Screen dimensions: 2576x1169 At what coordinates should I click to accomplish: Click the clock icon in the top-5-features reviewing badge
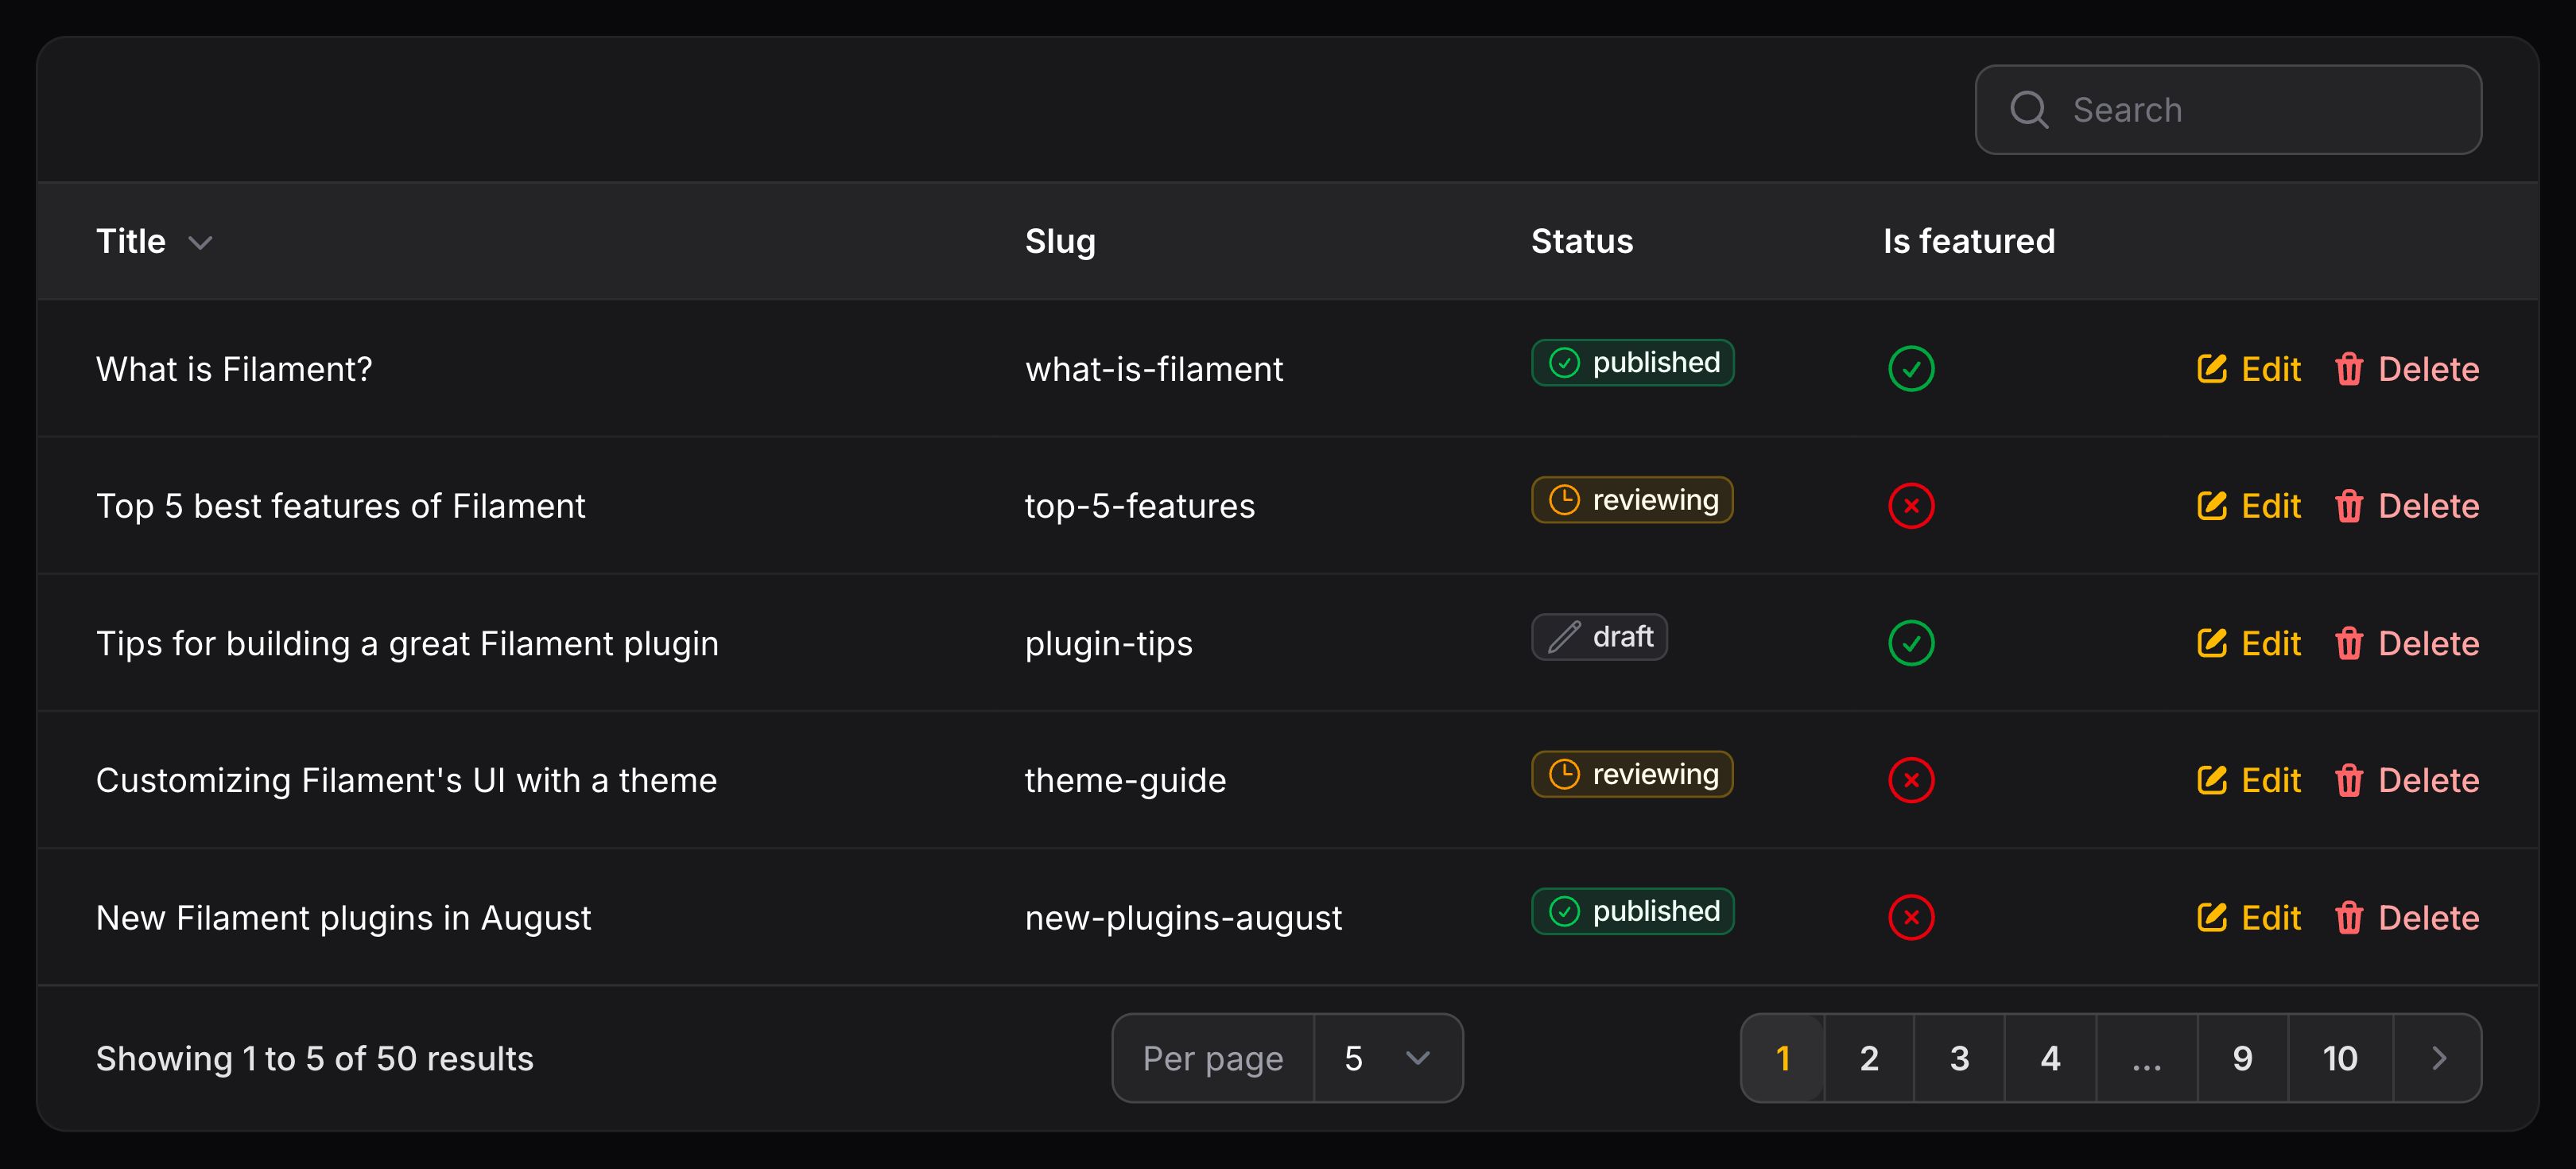pos(1564,499)
